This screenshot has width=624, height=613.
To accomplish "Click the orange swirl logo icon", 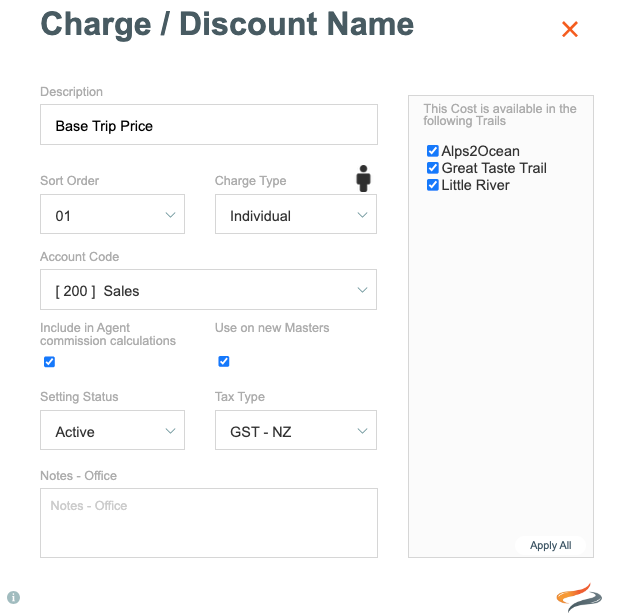I will [x=579, y=597].
